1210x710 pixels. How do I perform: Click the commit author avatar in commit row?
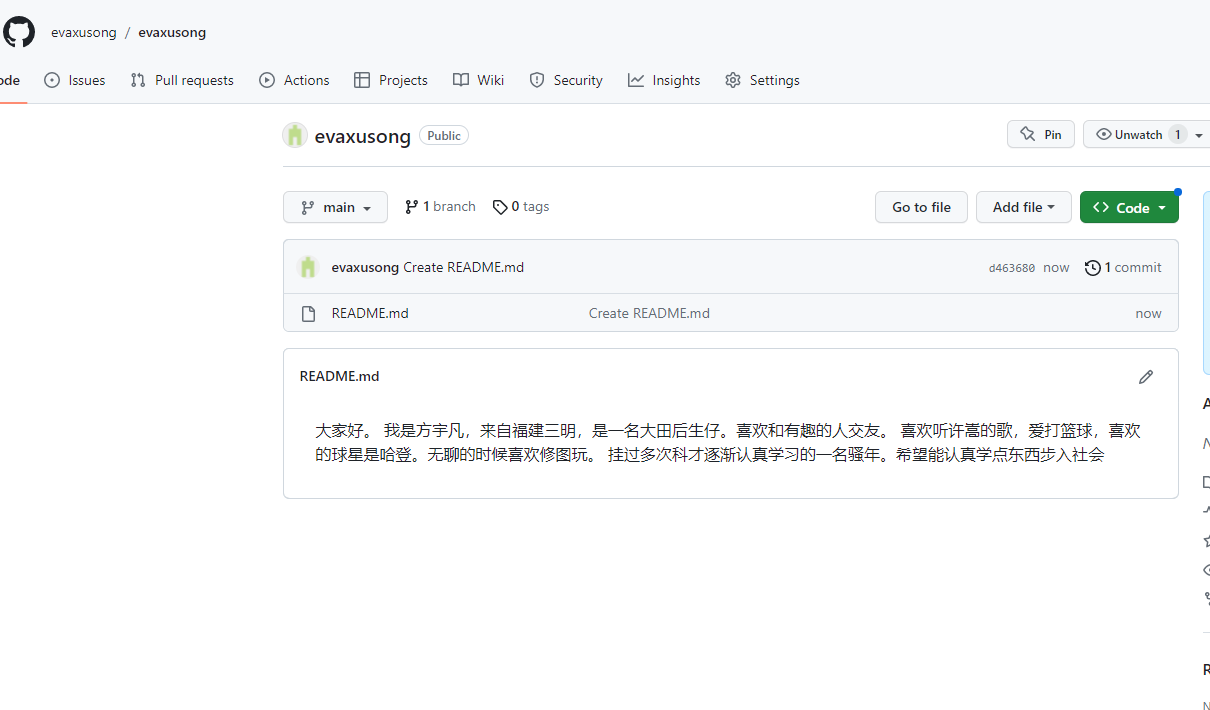point(308,267)
